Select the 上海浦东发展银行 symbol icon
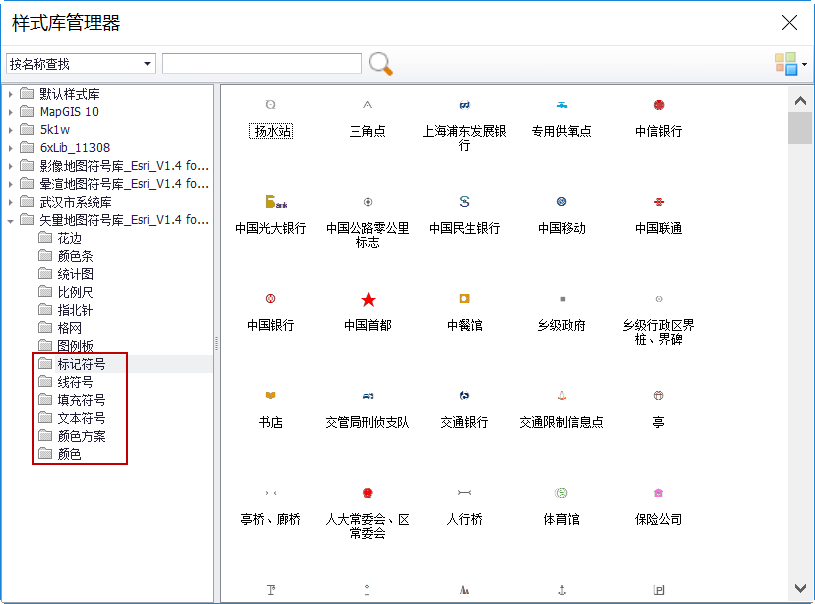This screenshot has height=604, width=815. click(465, 104)
